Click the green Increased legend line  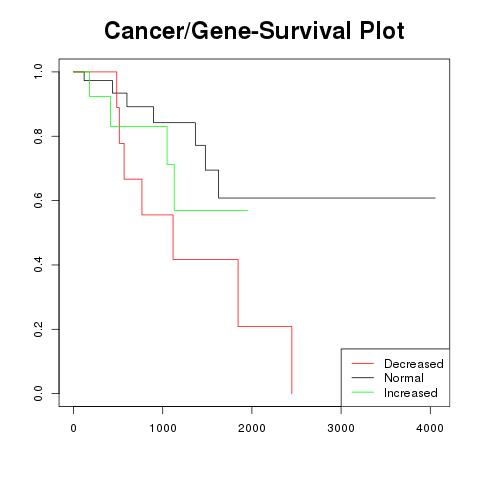tap(363, 392)
